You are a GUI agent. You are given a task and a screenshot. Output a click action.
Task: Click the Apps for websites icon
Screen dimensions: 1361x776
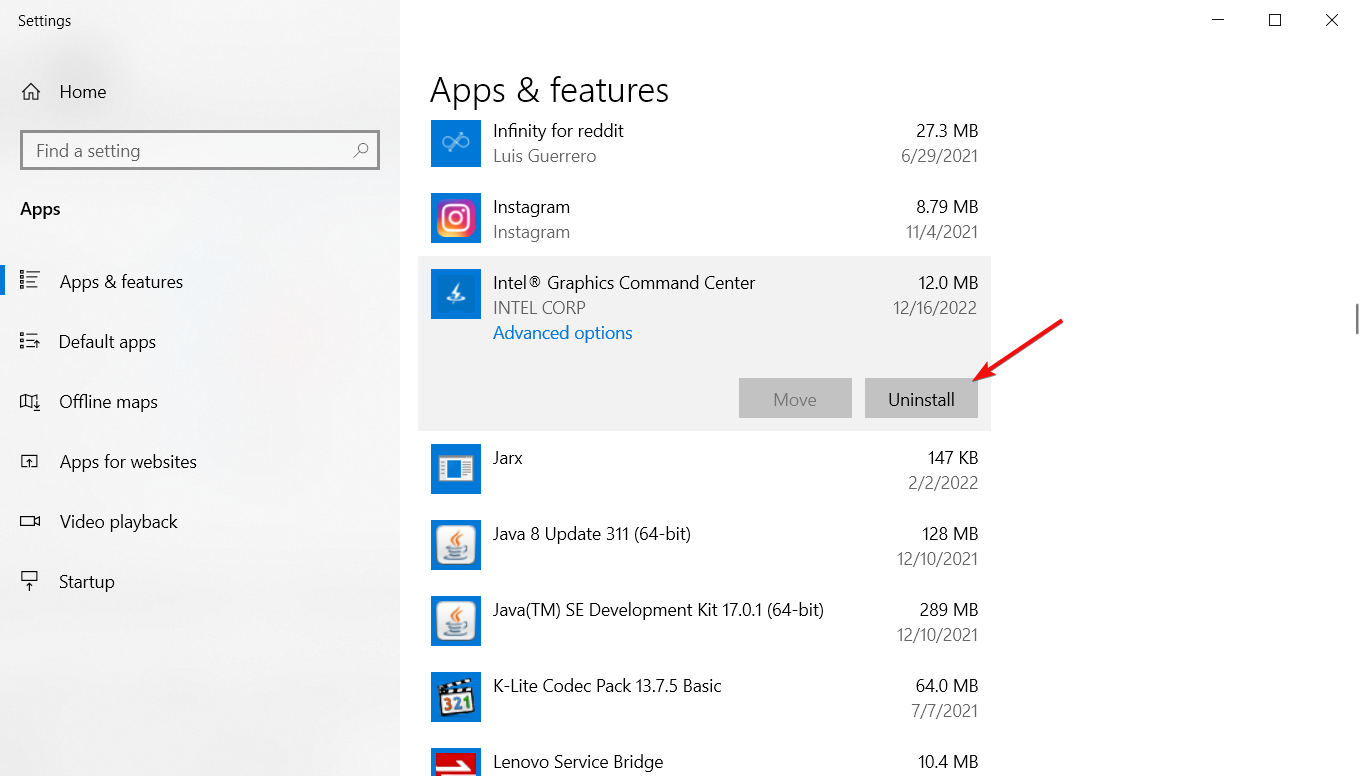tap(30, 461)
